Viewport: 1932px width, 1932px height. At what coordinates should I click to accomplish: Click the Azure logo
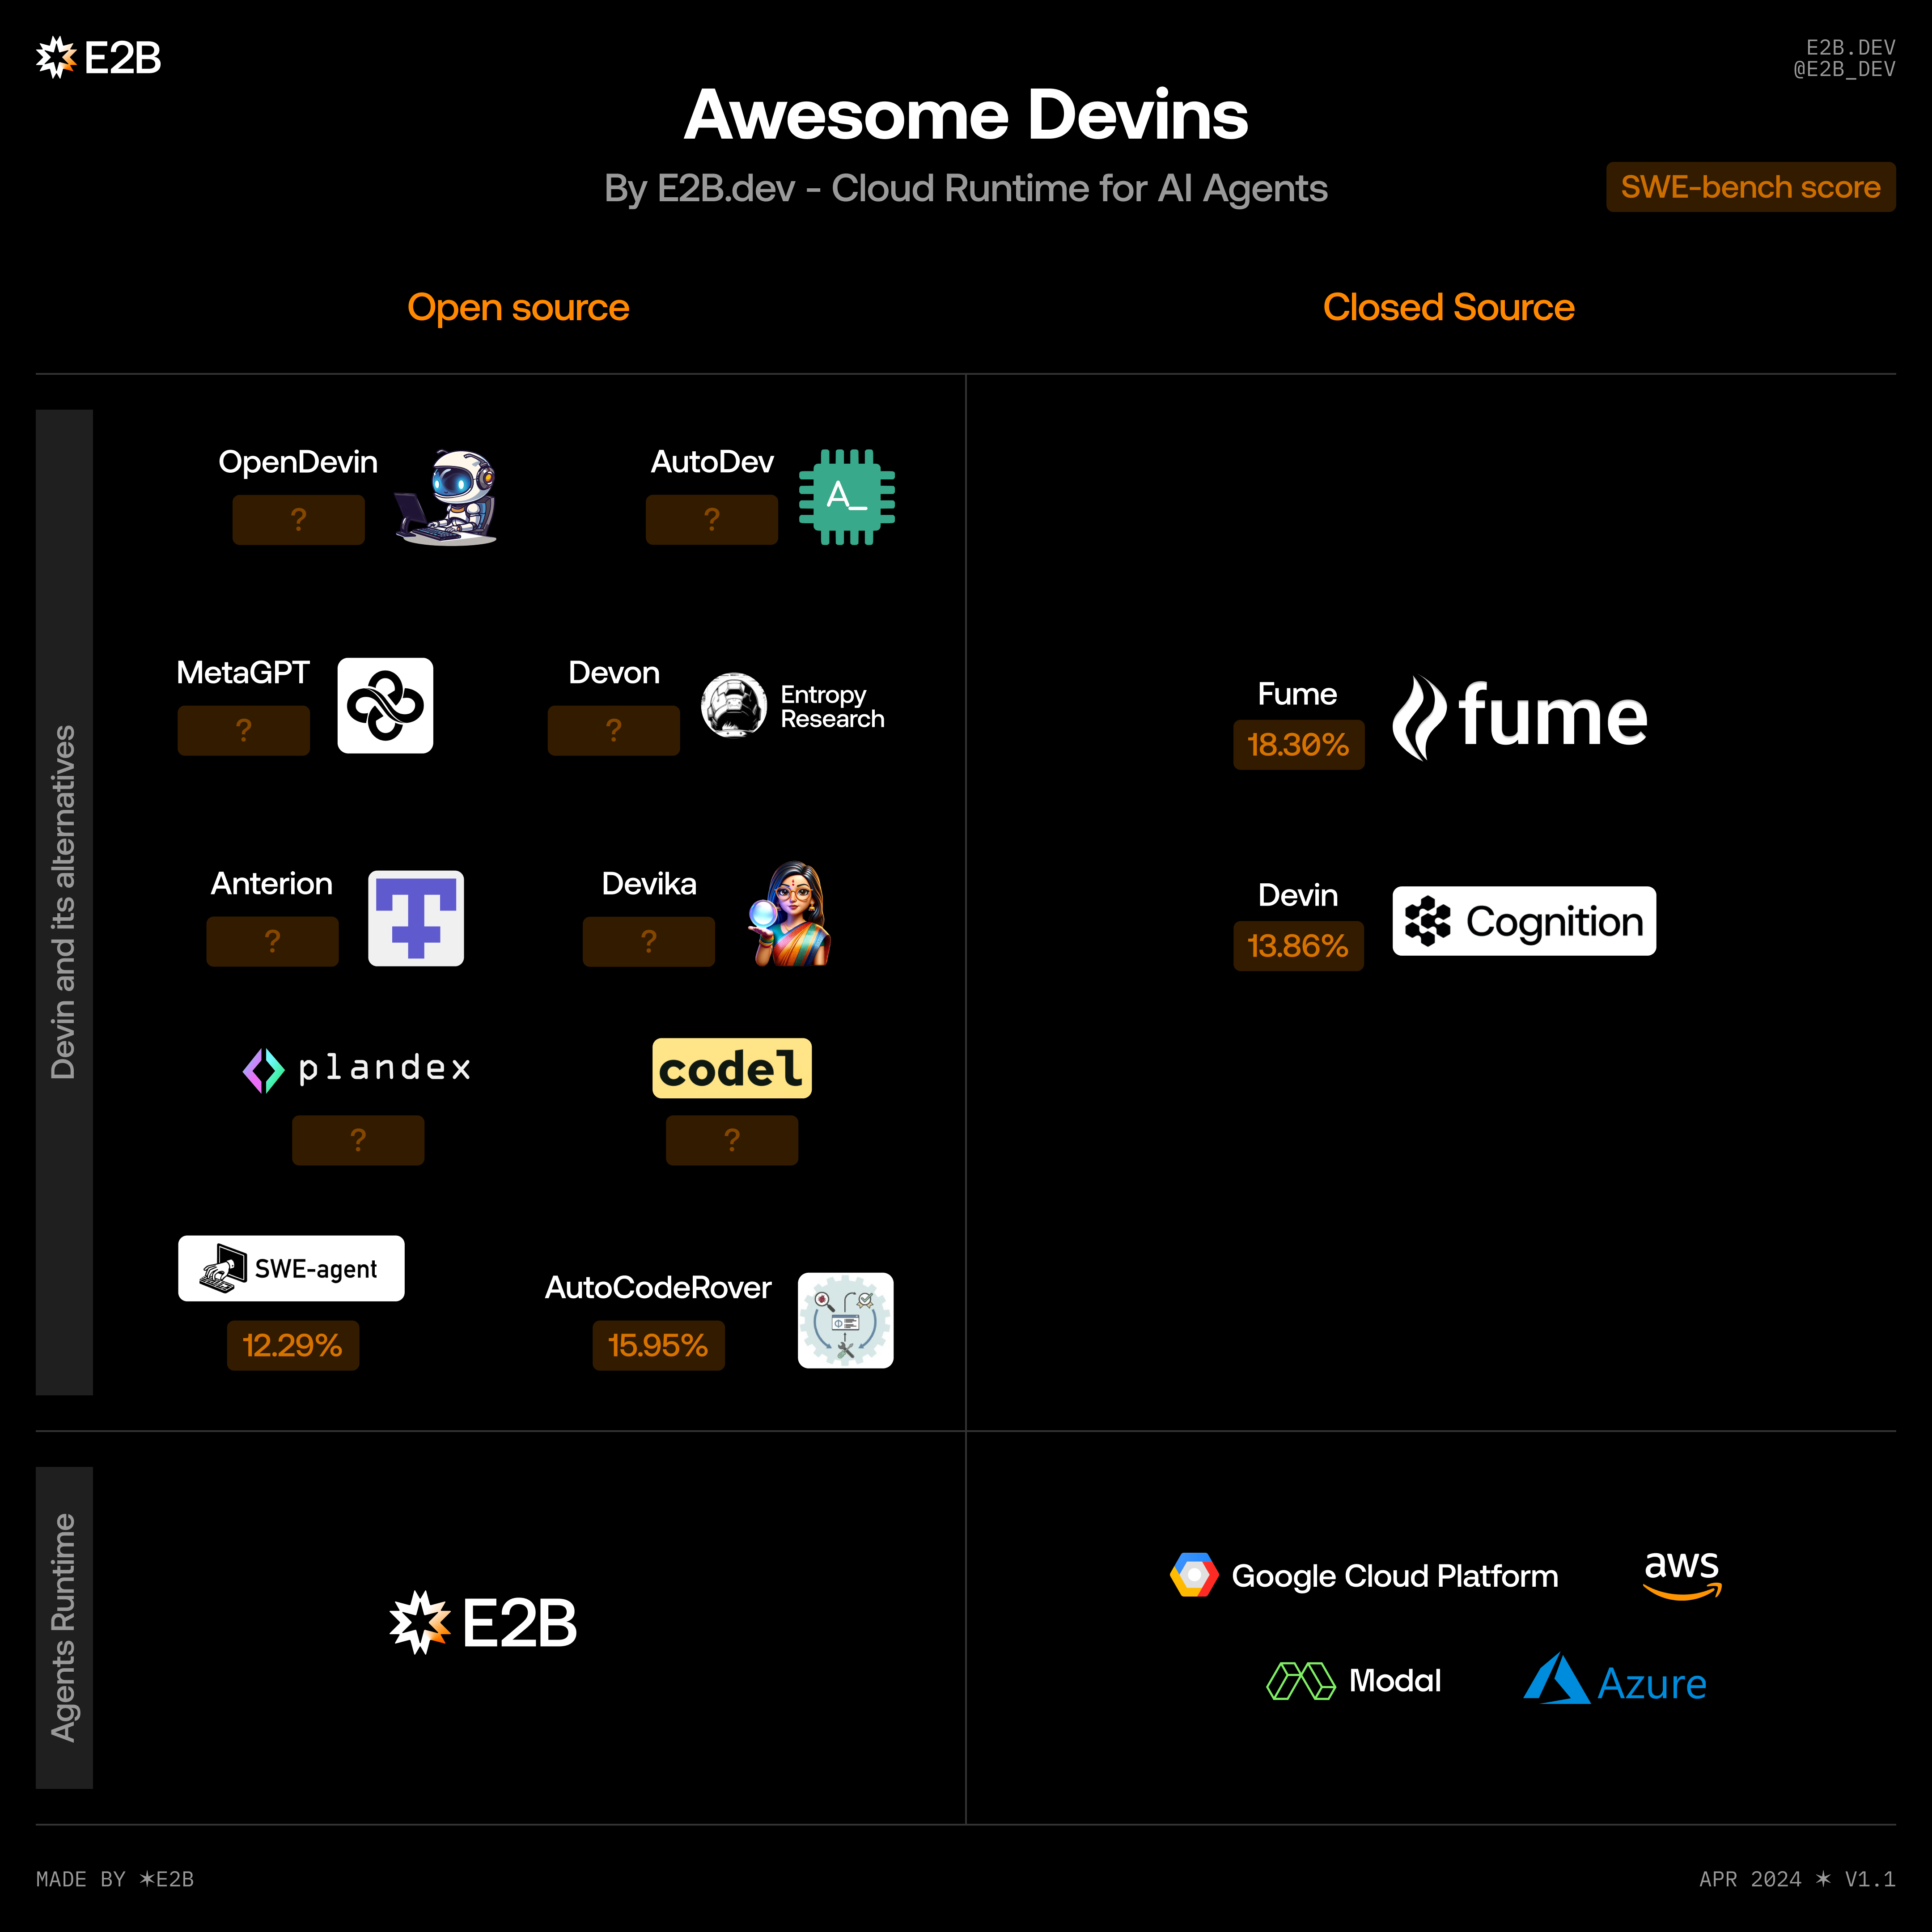1614,1679
